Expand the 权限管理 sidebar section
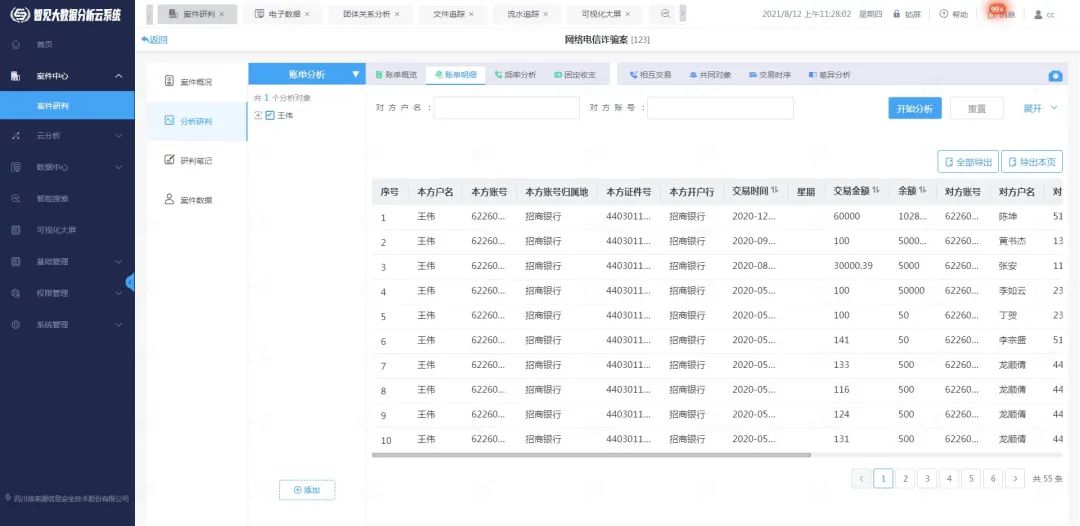Screen dimensions: 1080x526 (118, 293)
